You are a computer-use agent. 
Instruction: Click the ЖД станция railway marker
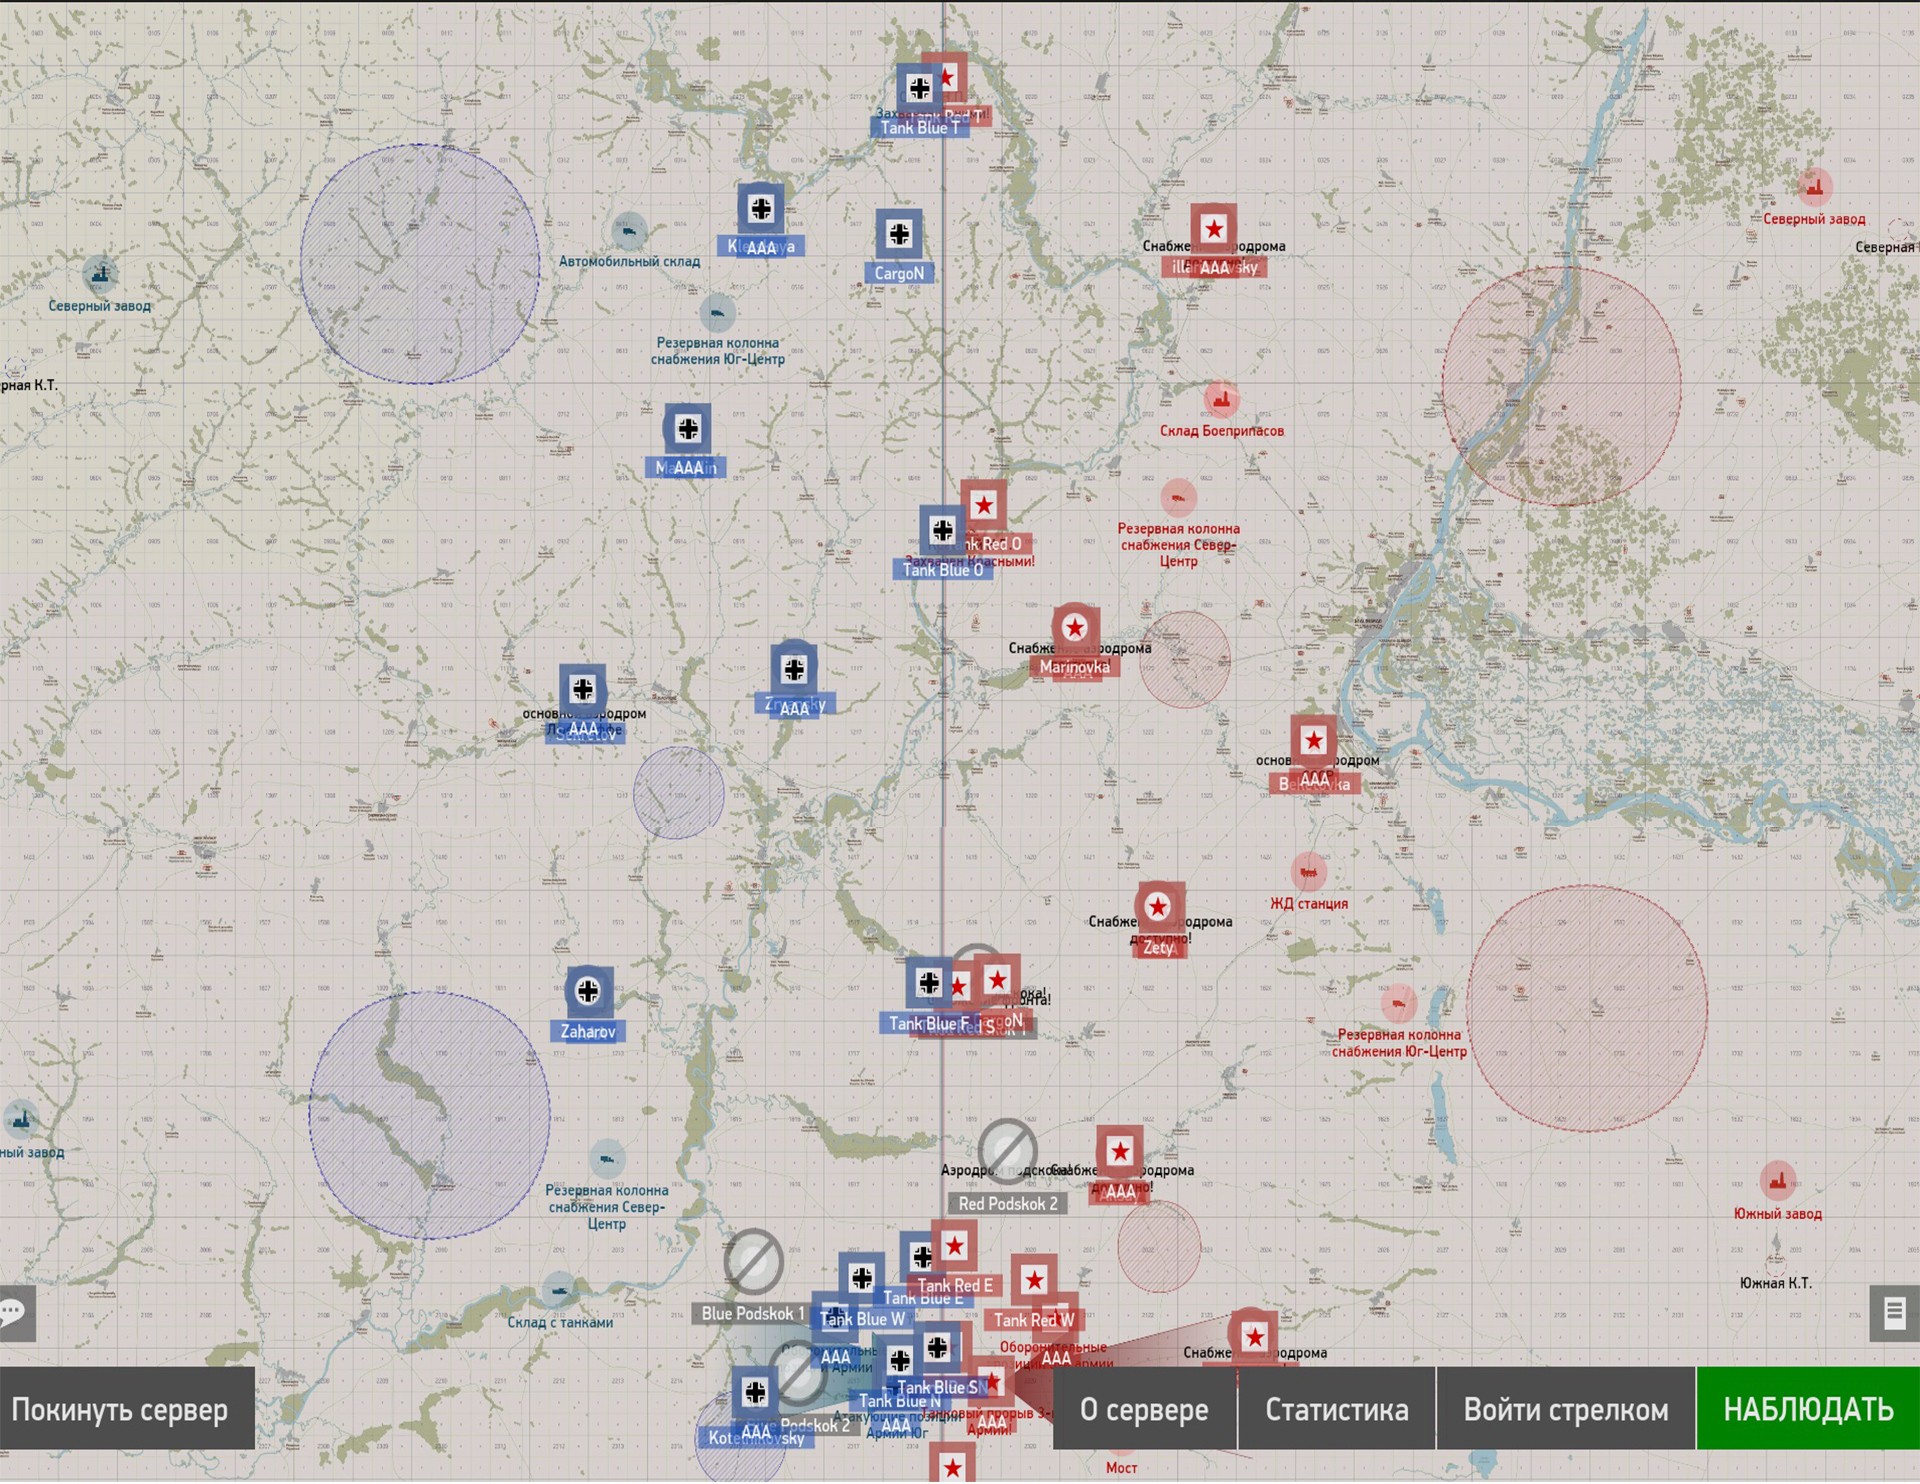[x=1308, y=873]
